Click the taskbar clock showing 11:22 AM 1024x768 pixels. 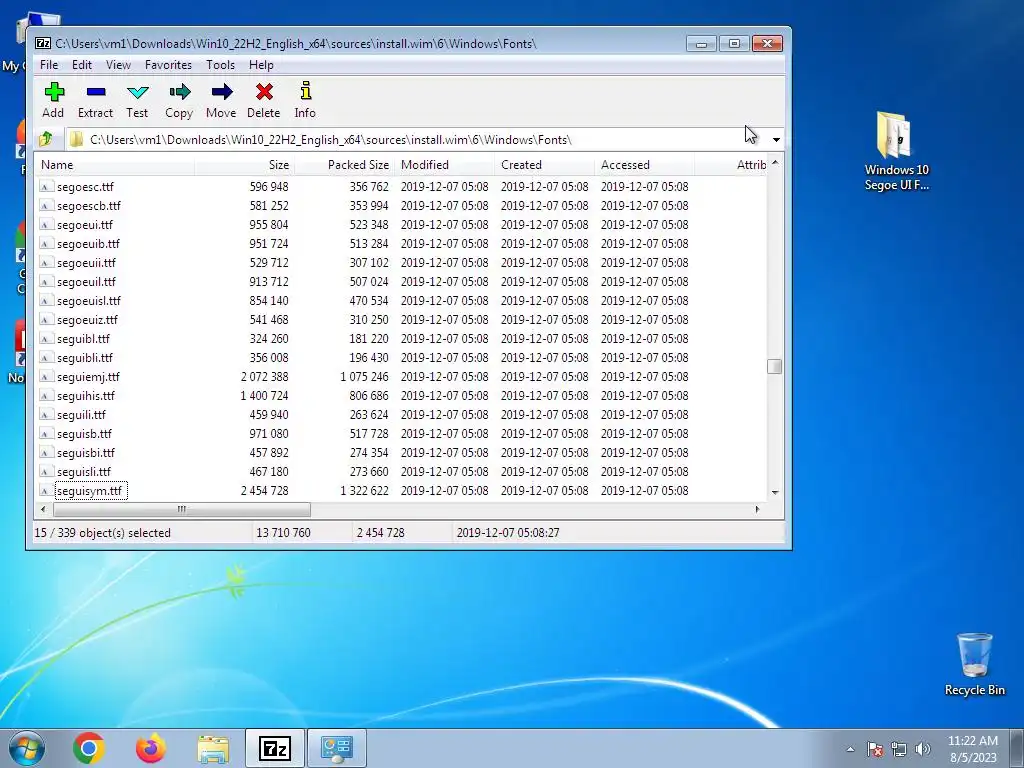(972, 748)
